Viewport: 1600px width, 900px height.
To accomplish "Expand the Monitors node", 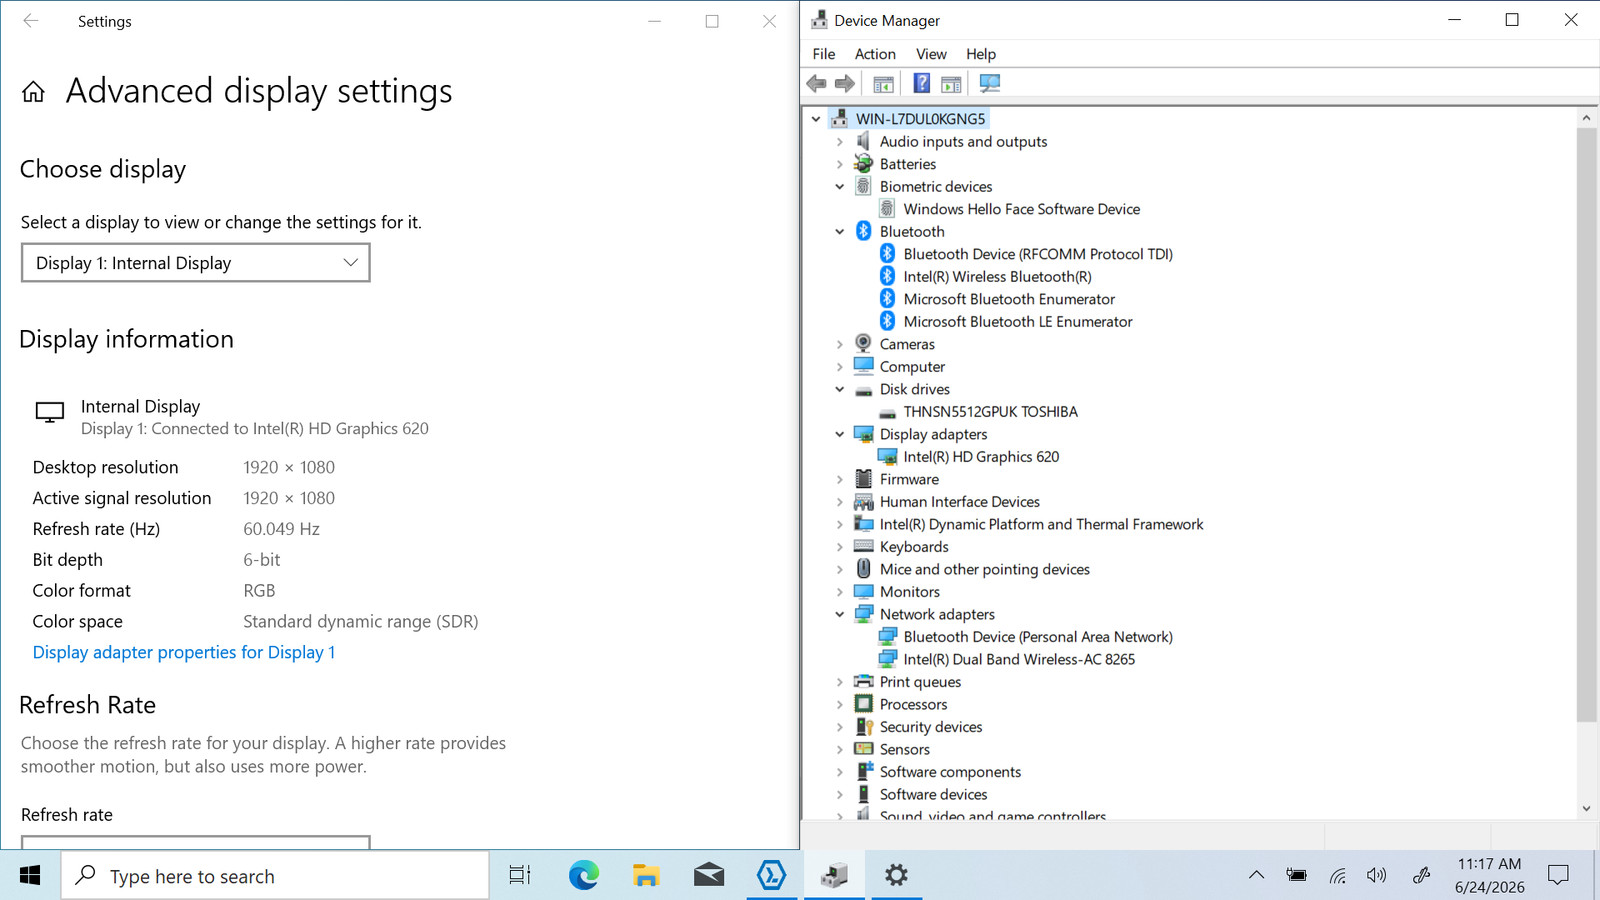I will 840,592.
